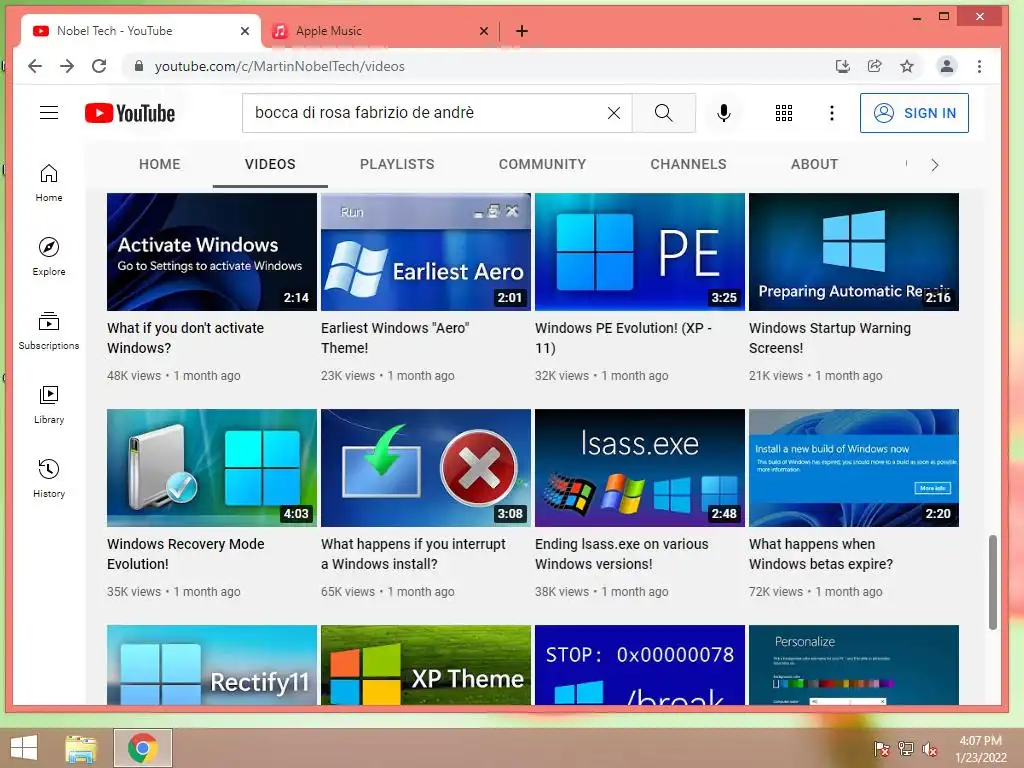Click taskbar clock showing 4:07 PM
Screen dimensions: 1024x768
click(980, 749)
